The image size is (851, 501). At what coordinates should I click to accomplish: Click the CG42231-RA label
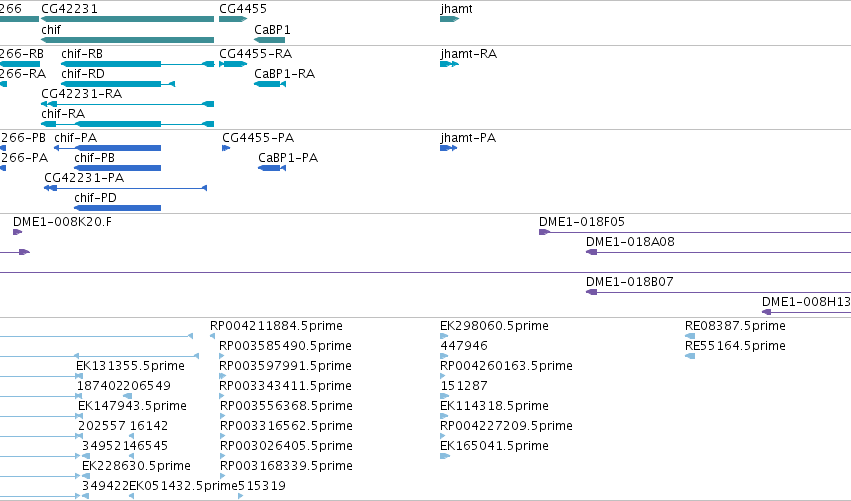pyautogui.click(x=81, y=94)
